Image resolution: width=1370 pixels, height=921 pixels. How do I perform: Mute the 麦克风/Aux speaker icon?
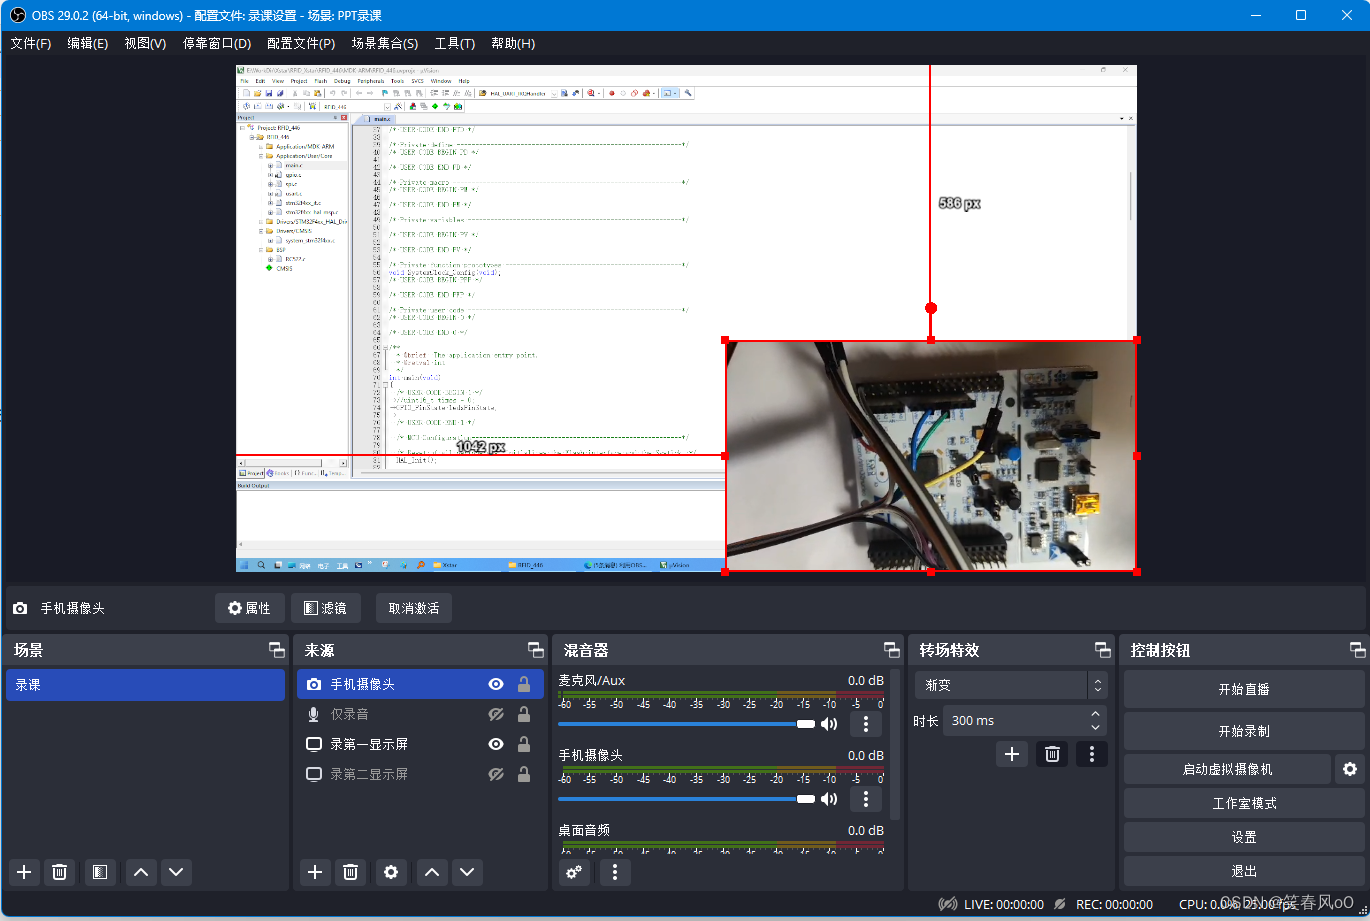tap(829, 724)
